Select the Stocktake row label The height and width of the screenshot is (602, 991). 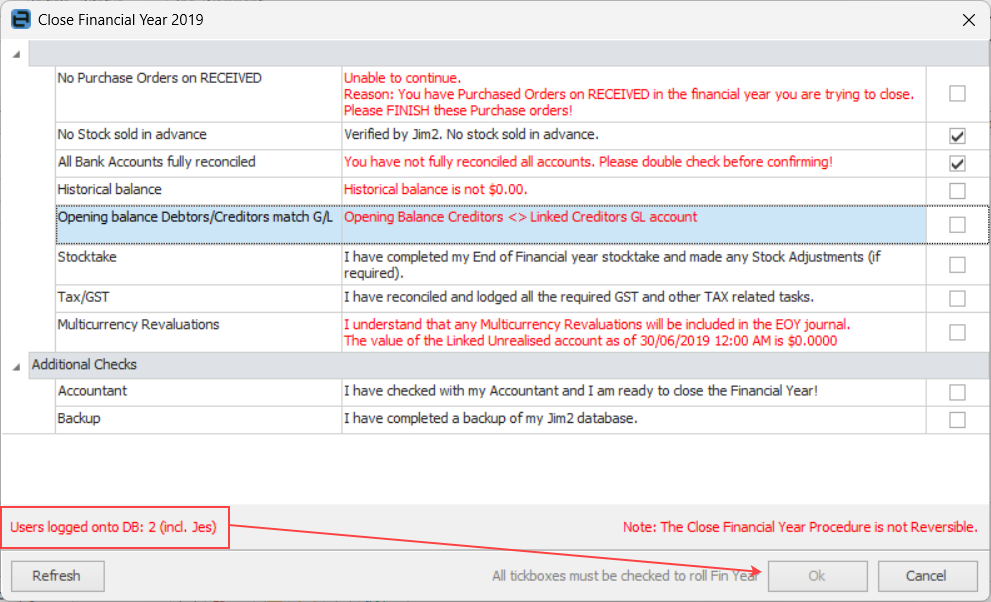point(87,257)
